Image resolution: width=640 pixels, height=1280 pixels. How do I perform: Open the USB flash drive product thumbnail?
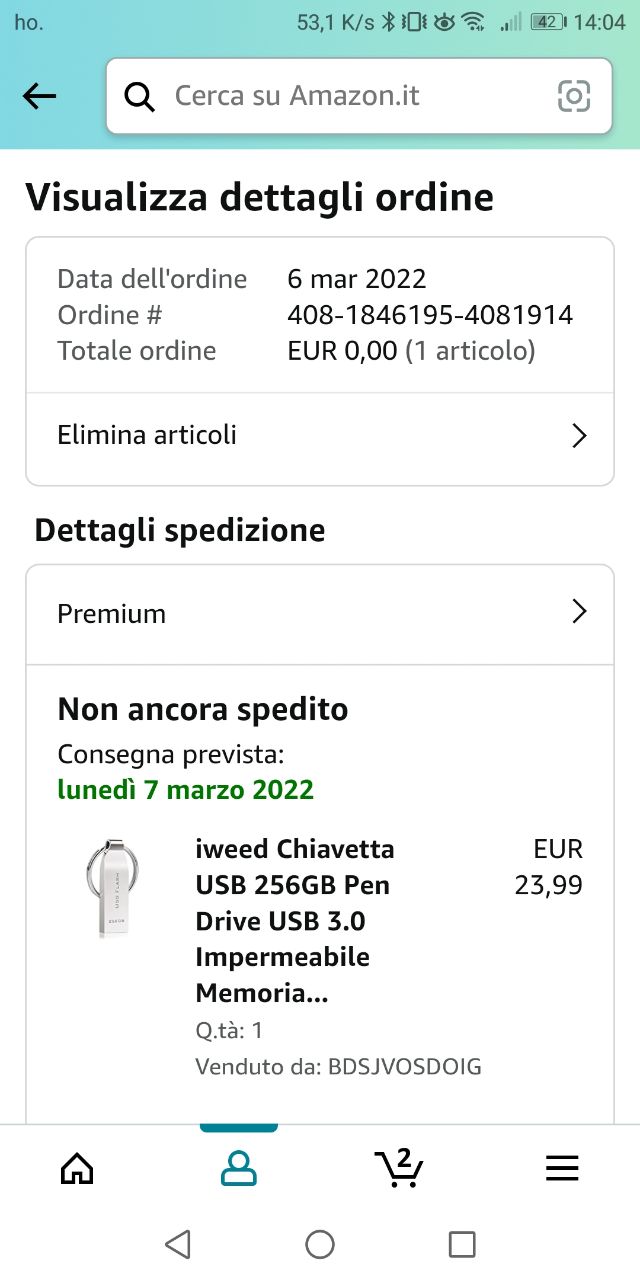pyautogui.click(x=111, y=888)
